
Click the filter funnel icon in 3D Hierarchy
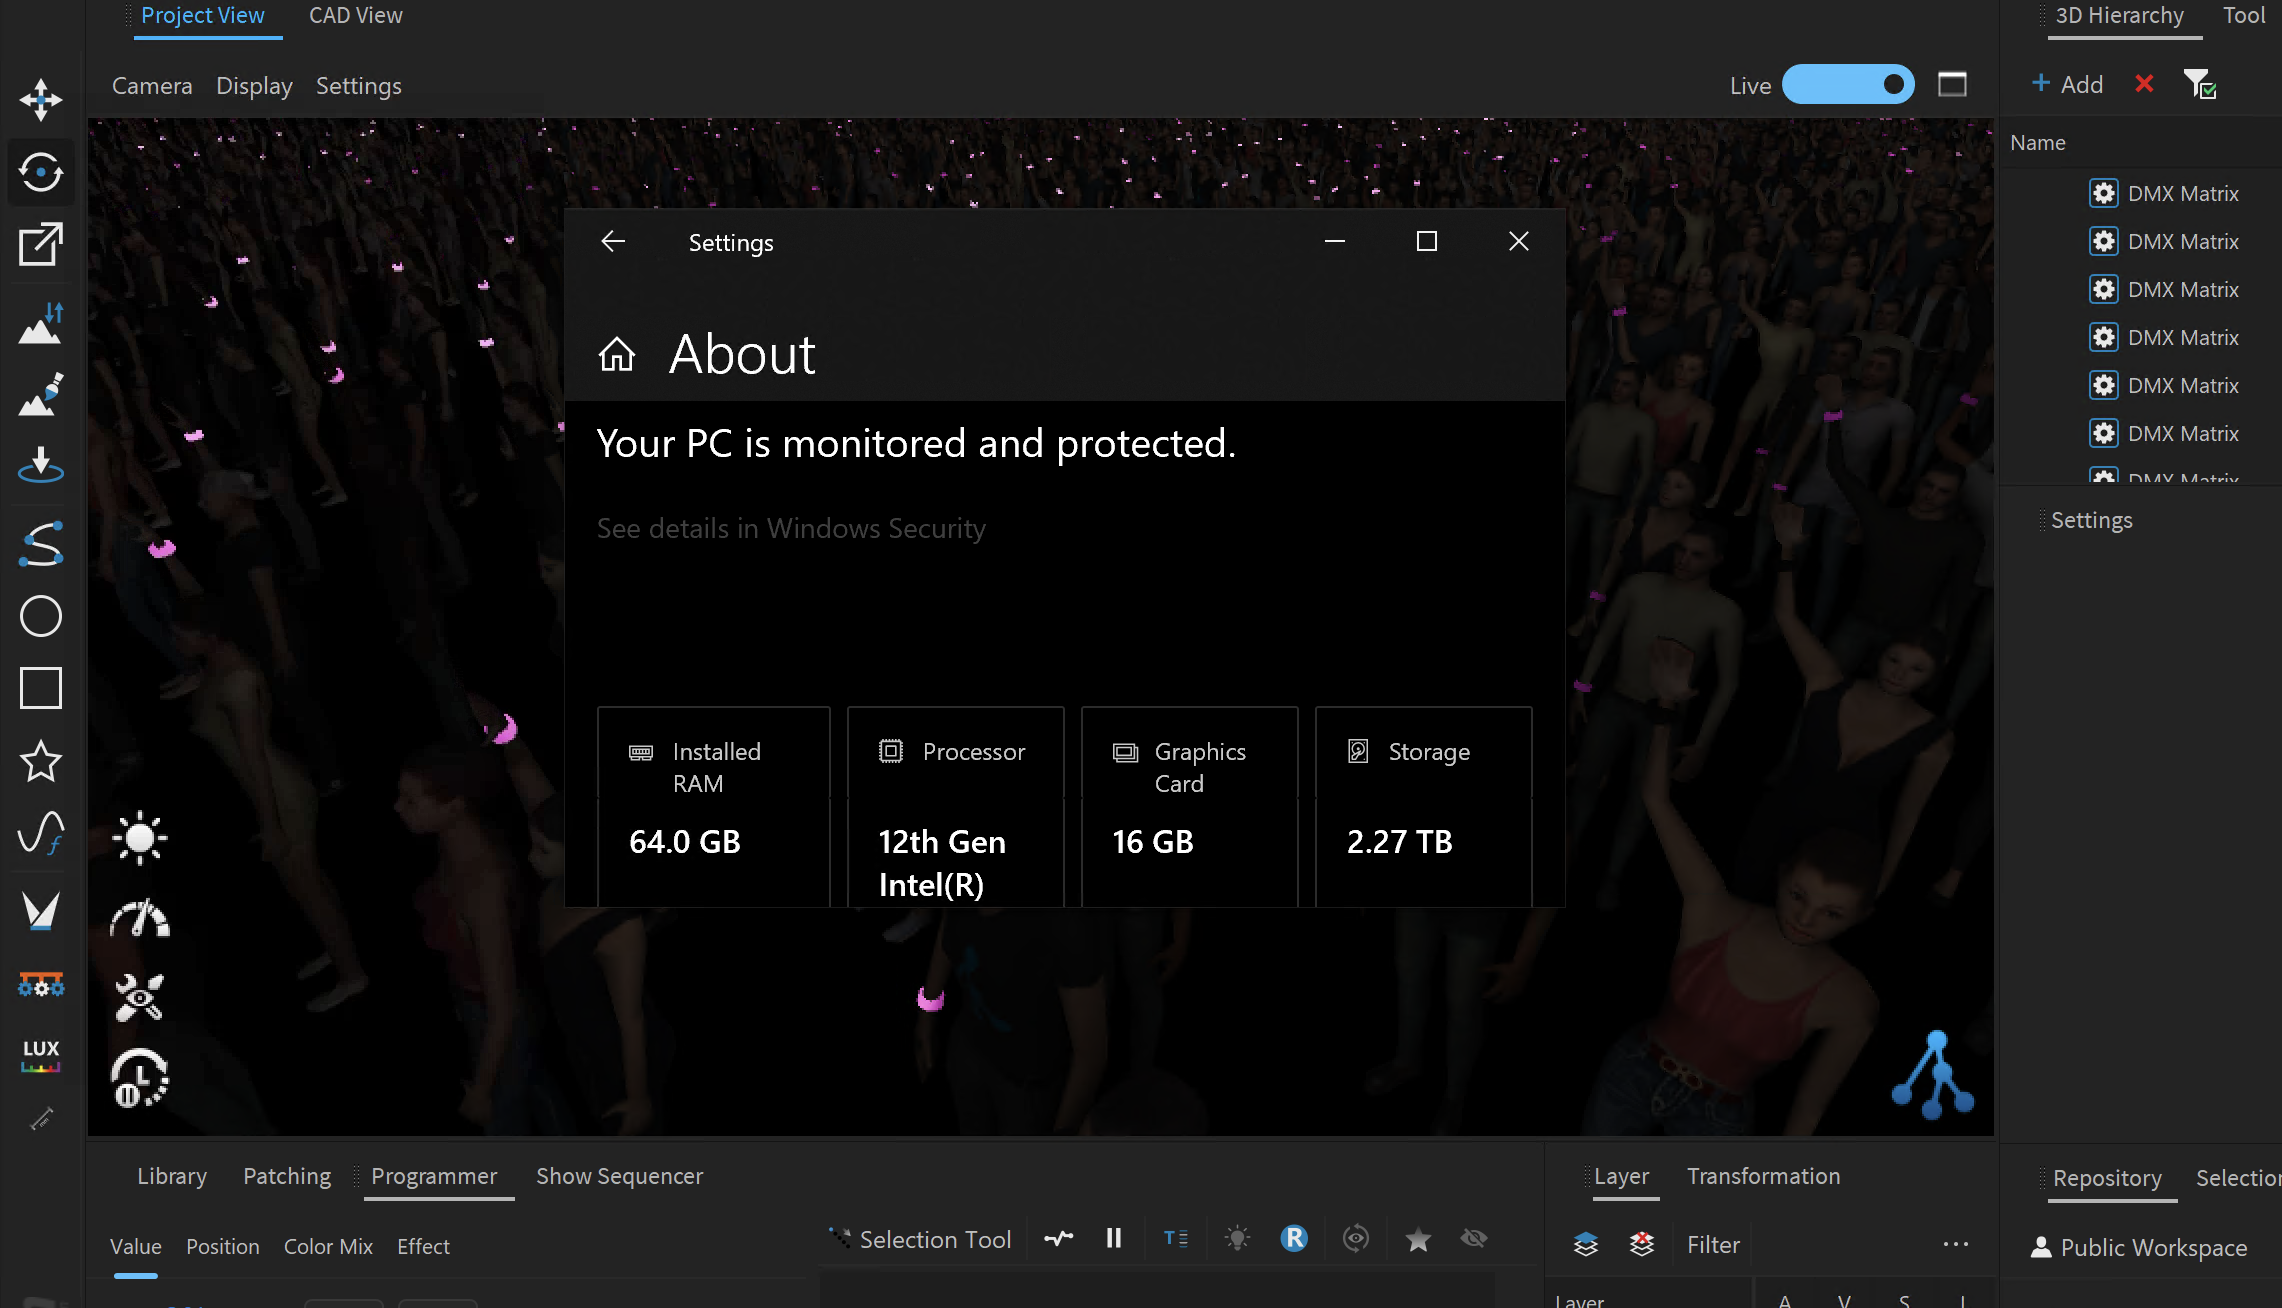tap(2199, 85)
